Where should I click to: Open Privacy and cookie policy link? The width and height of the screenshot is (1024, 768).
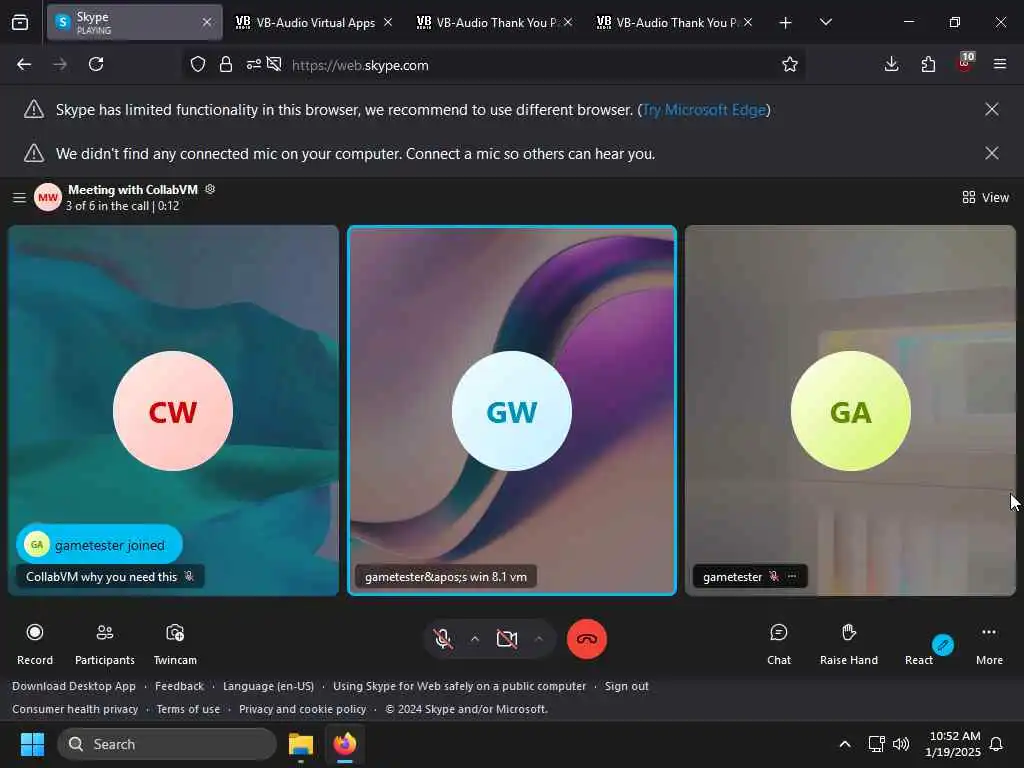tap(302, 709)
